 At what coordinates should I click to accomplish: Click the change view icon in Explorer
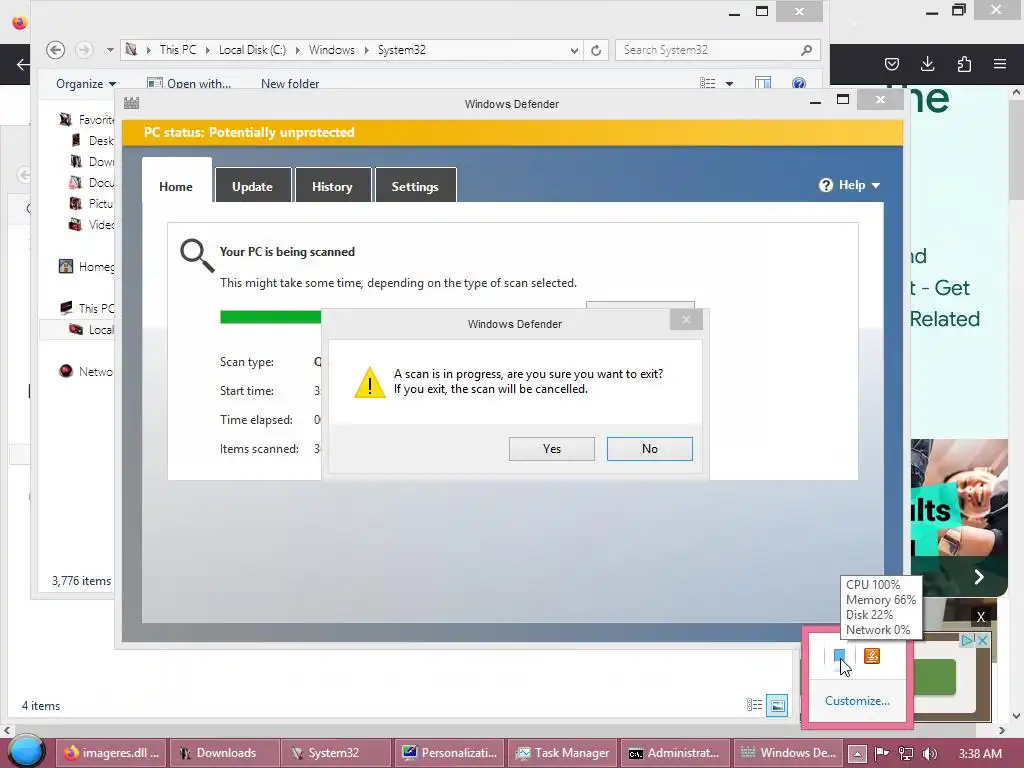pyautogui.click(x=707, y=83)
